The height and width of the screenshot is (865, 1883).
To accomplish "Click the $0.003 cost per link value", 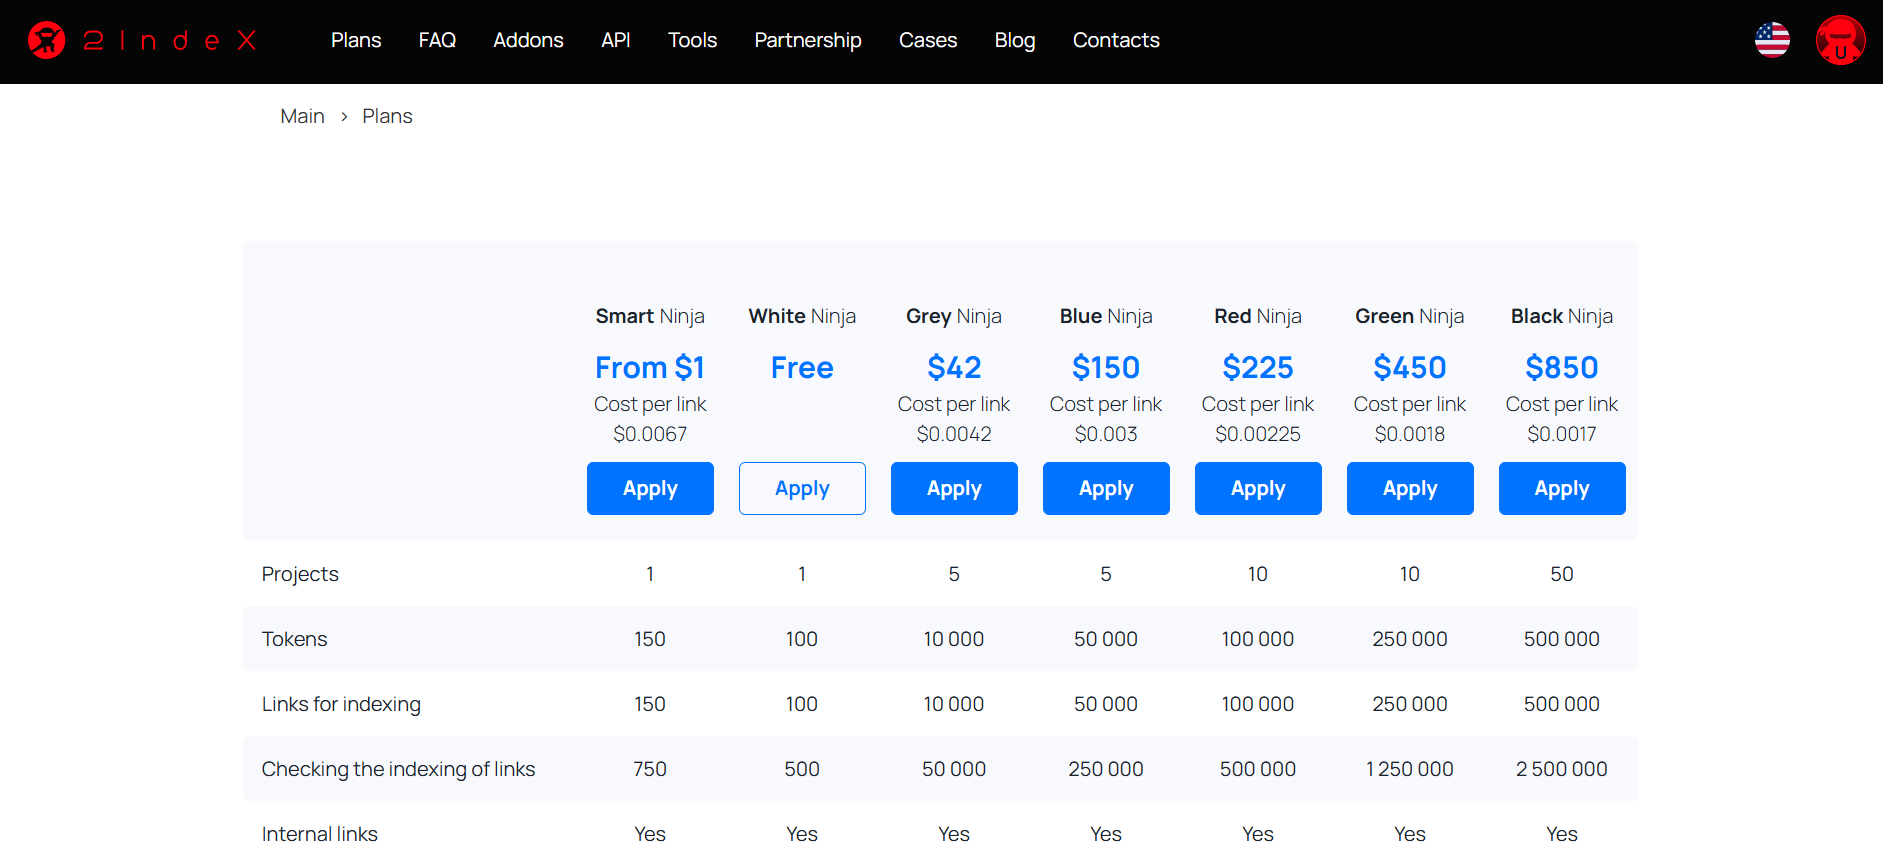I will (1106, 434).
